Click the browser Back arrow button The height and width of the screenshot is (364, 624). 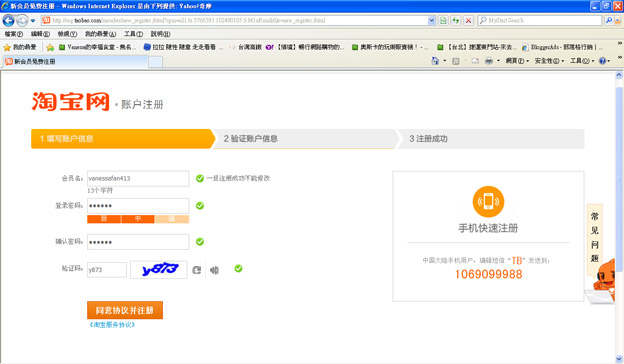(8, 20)
